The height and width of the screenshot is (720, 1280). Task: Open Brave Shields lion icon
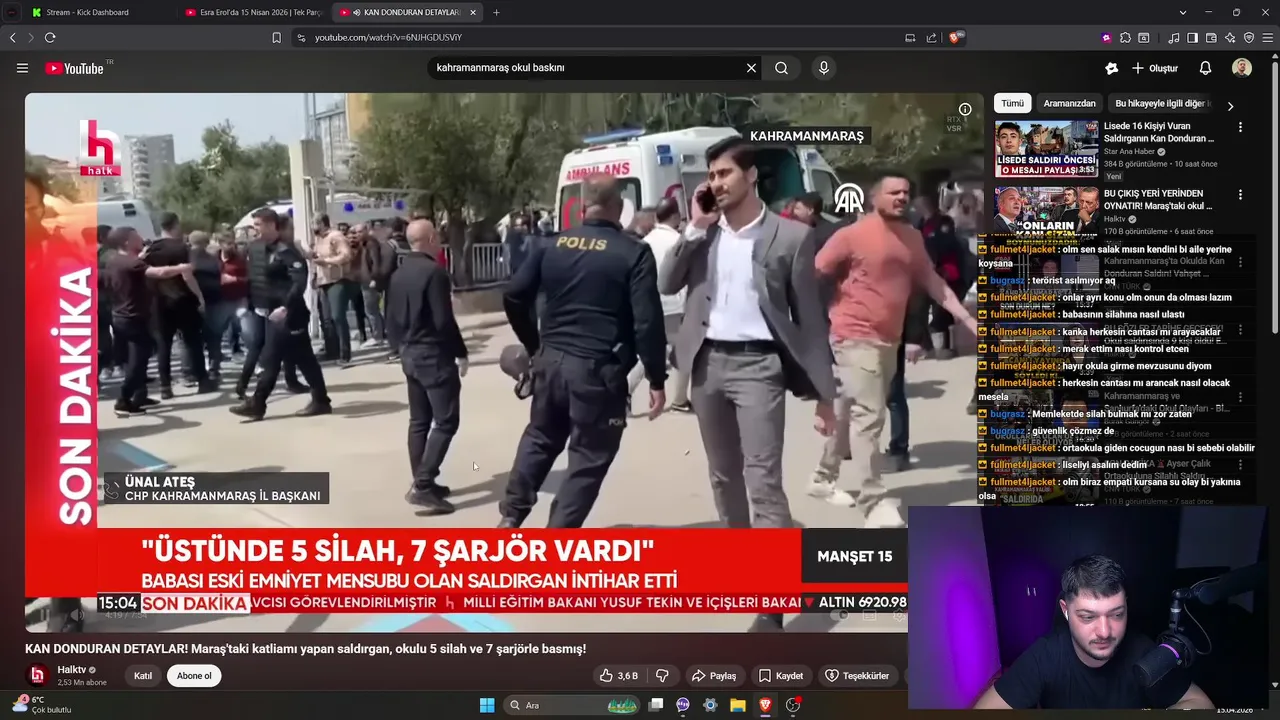(956, 37)
